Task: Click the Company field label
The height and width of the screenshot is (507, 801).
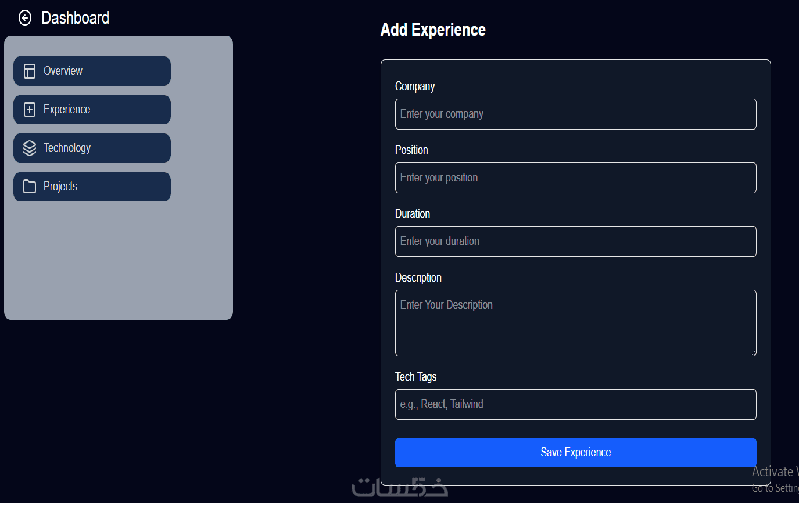Action: click(x=415, y=87)
